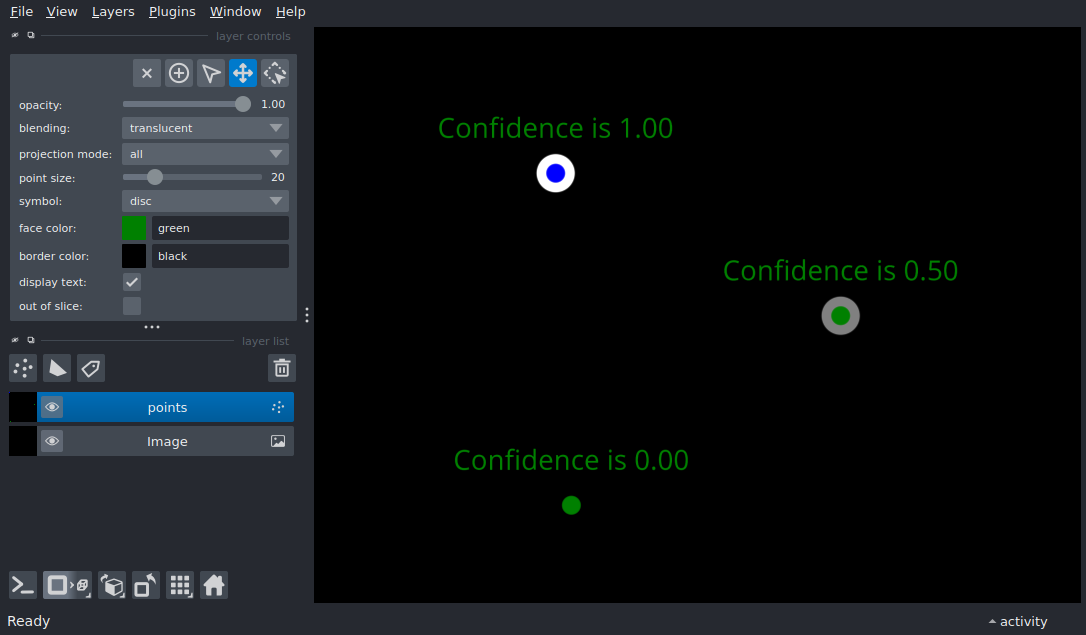Hide the points layer via eye icon
Screen dimensions: 1086x635
point(52,407)
